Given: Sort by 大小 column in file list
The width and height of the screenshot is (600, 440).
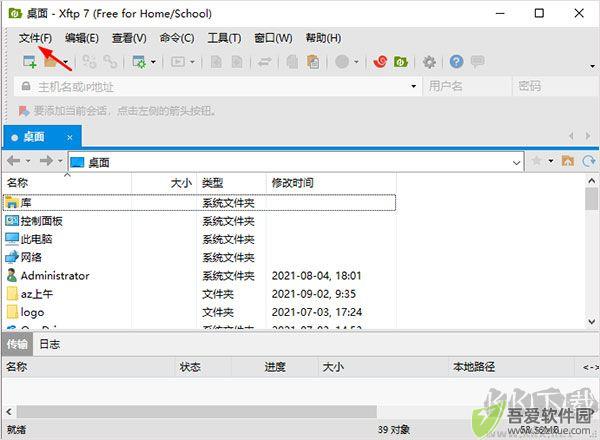Looking at the screenshot, I should [x=164, y=183].
